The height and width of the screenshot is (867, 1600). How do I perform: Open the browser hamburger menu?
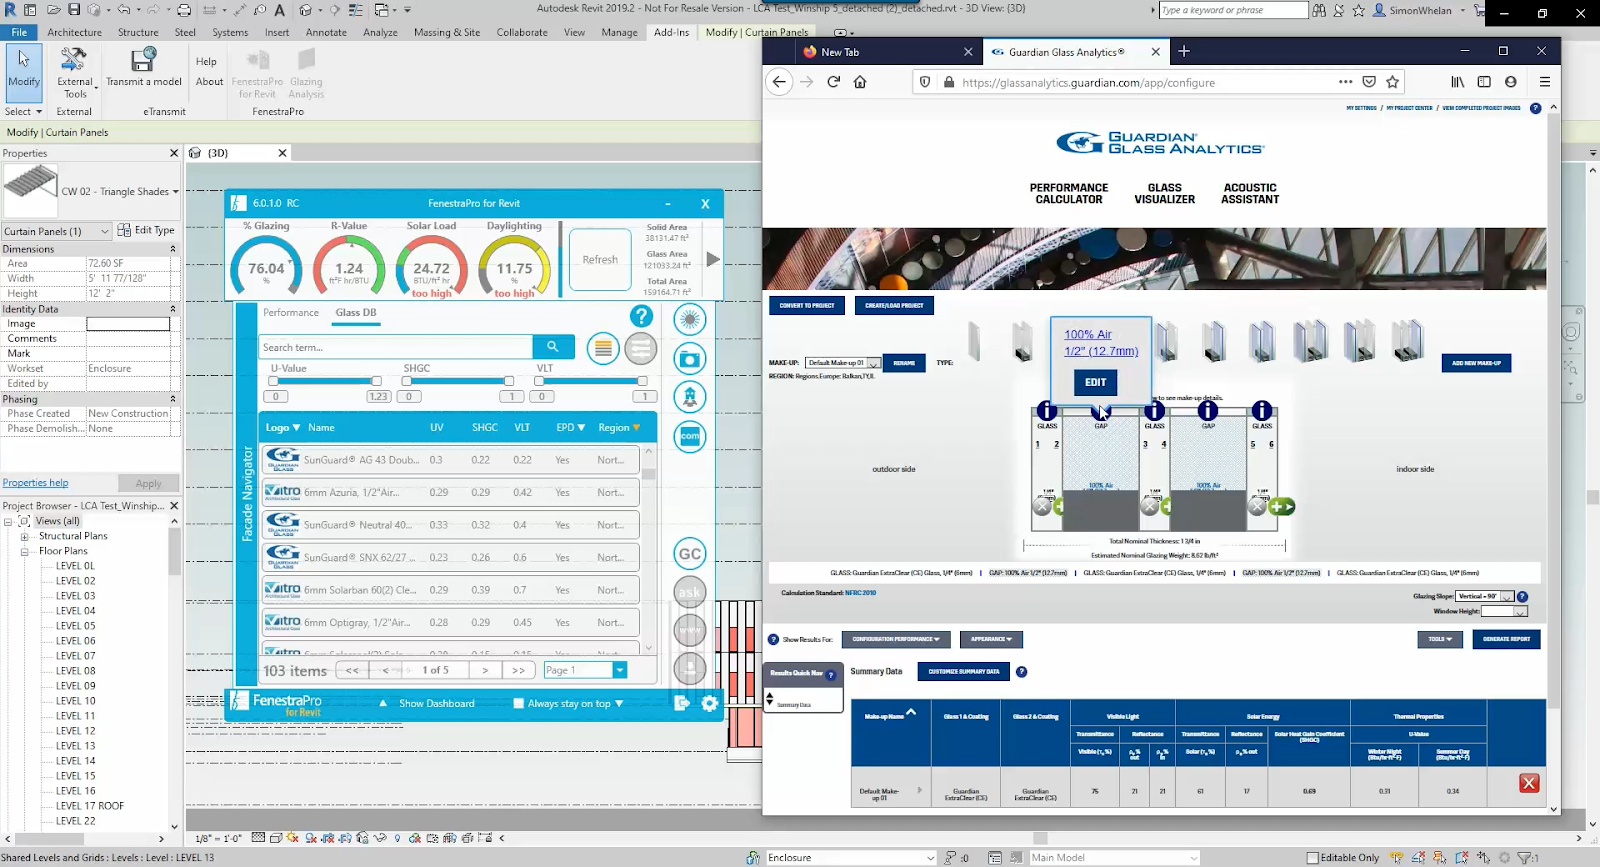tap(1545, 82)
